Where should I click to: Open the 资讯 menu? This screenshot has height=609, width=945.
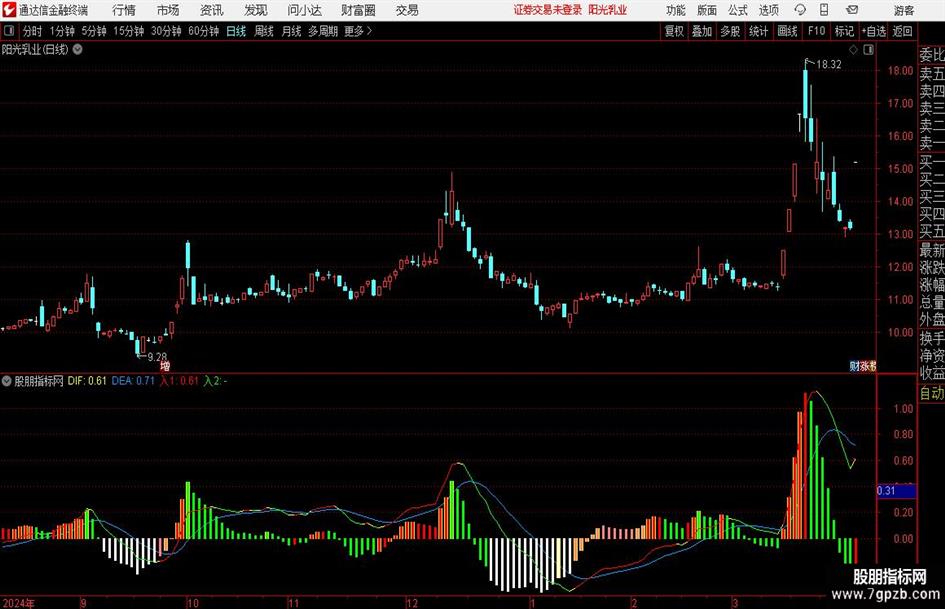coord(212,10)
